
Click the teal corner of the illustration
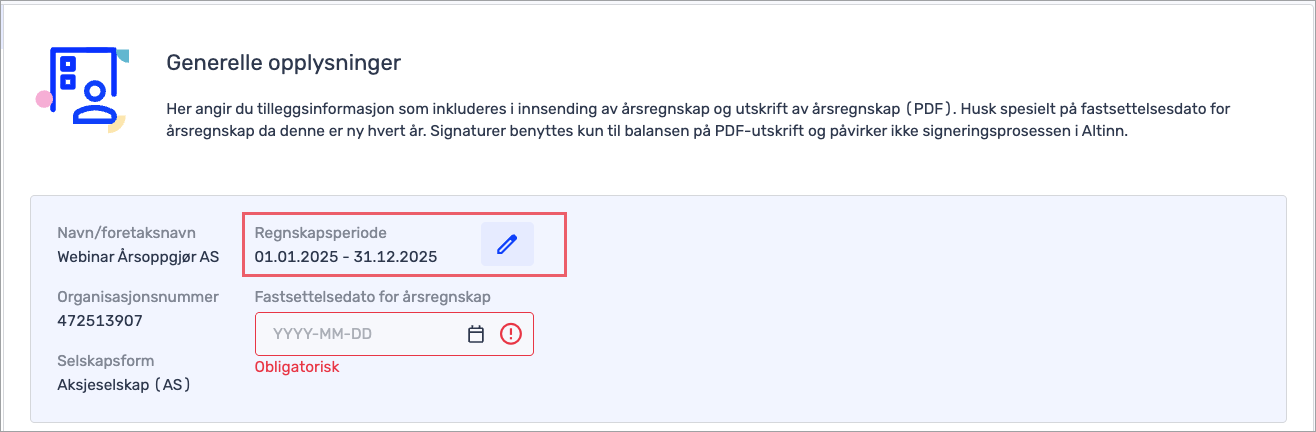121,55
